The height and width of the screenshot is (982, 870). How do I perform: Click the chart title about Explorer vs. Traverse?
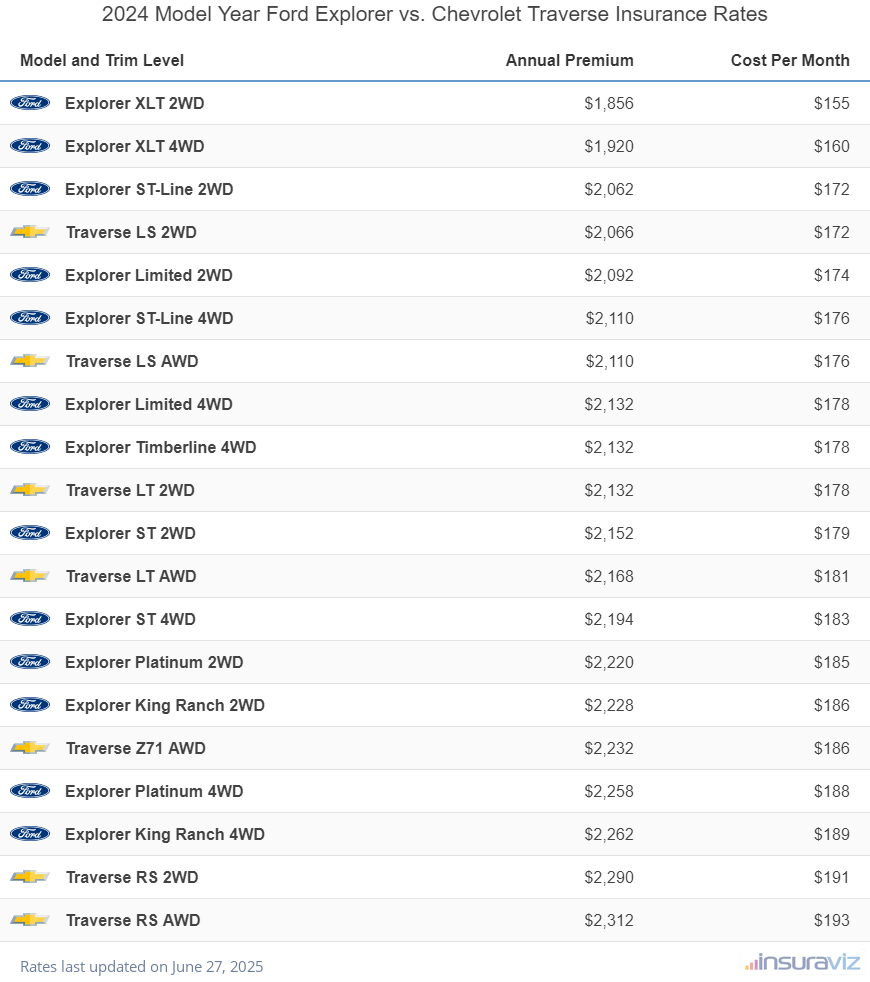[435, 14]
